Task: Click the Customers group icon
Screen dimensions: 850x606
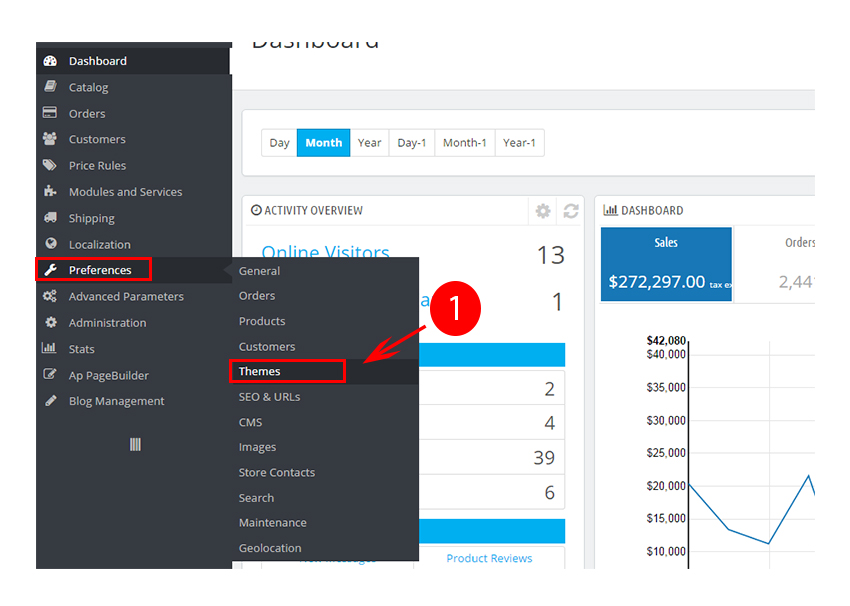Action: [50, 139]
